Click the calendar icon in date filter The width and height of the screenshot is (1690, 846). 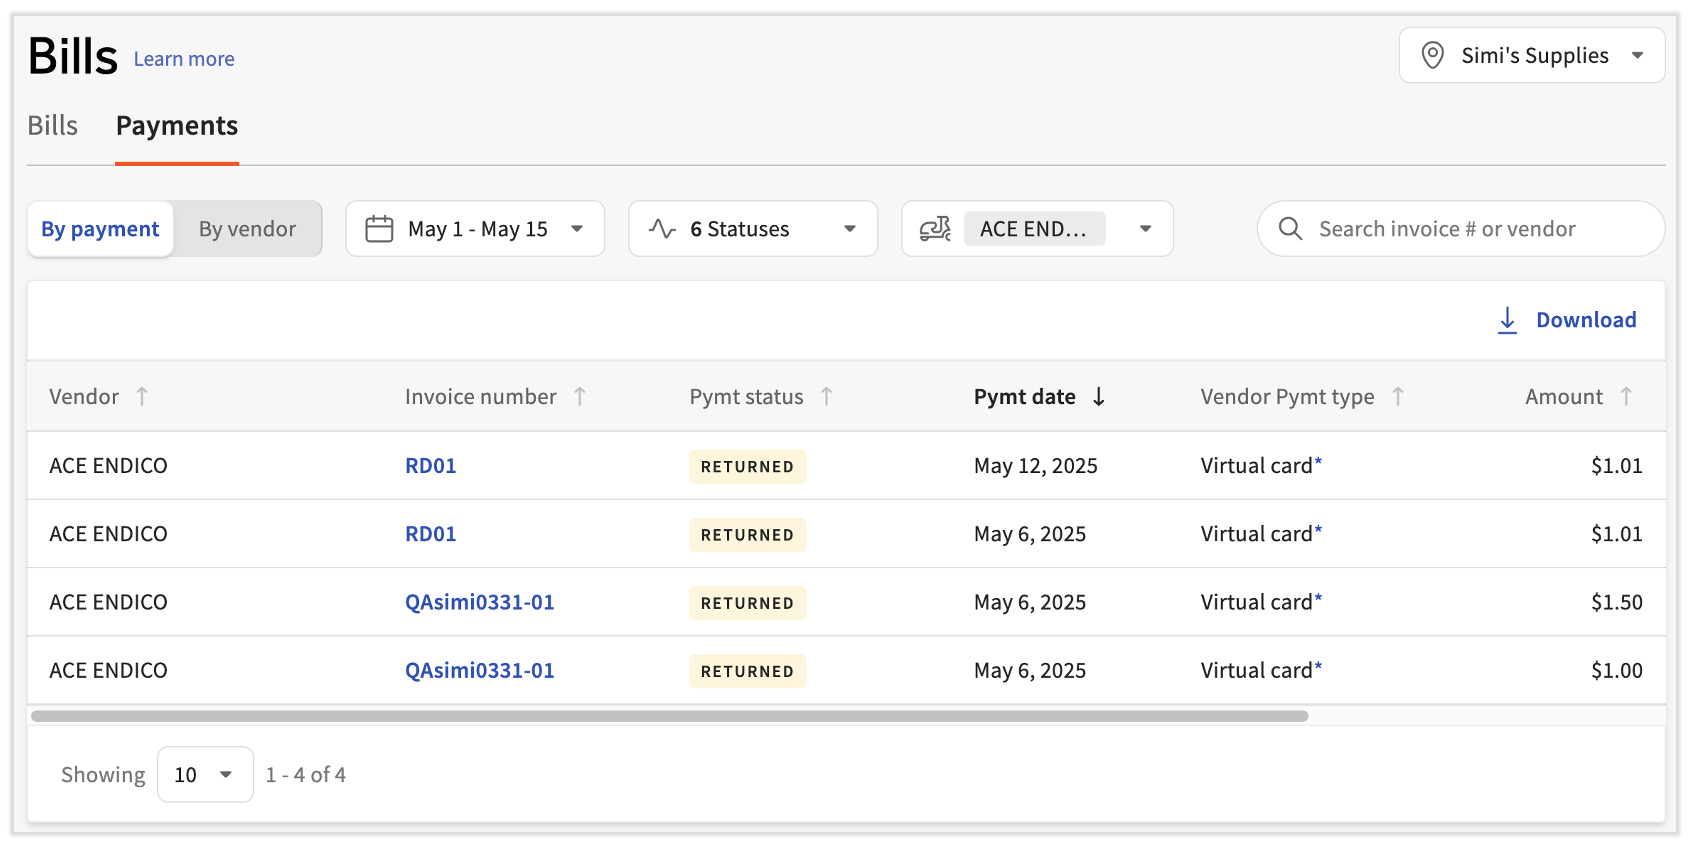pyautogui.click(x=379, y=229)
